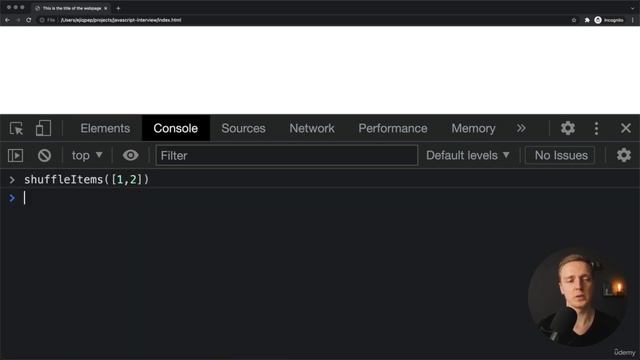Open the Elements tab
The image size is (640, 360).
click(x=105, y=128)
